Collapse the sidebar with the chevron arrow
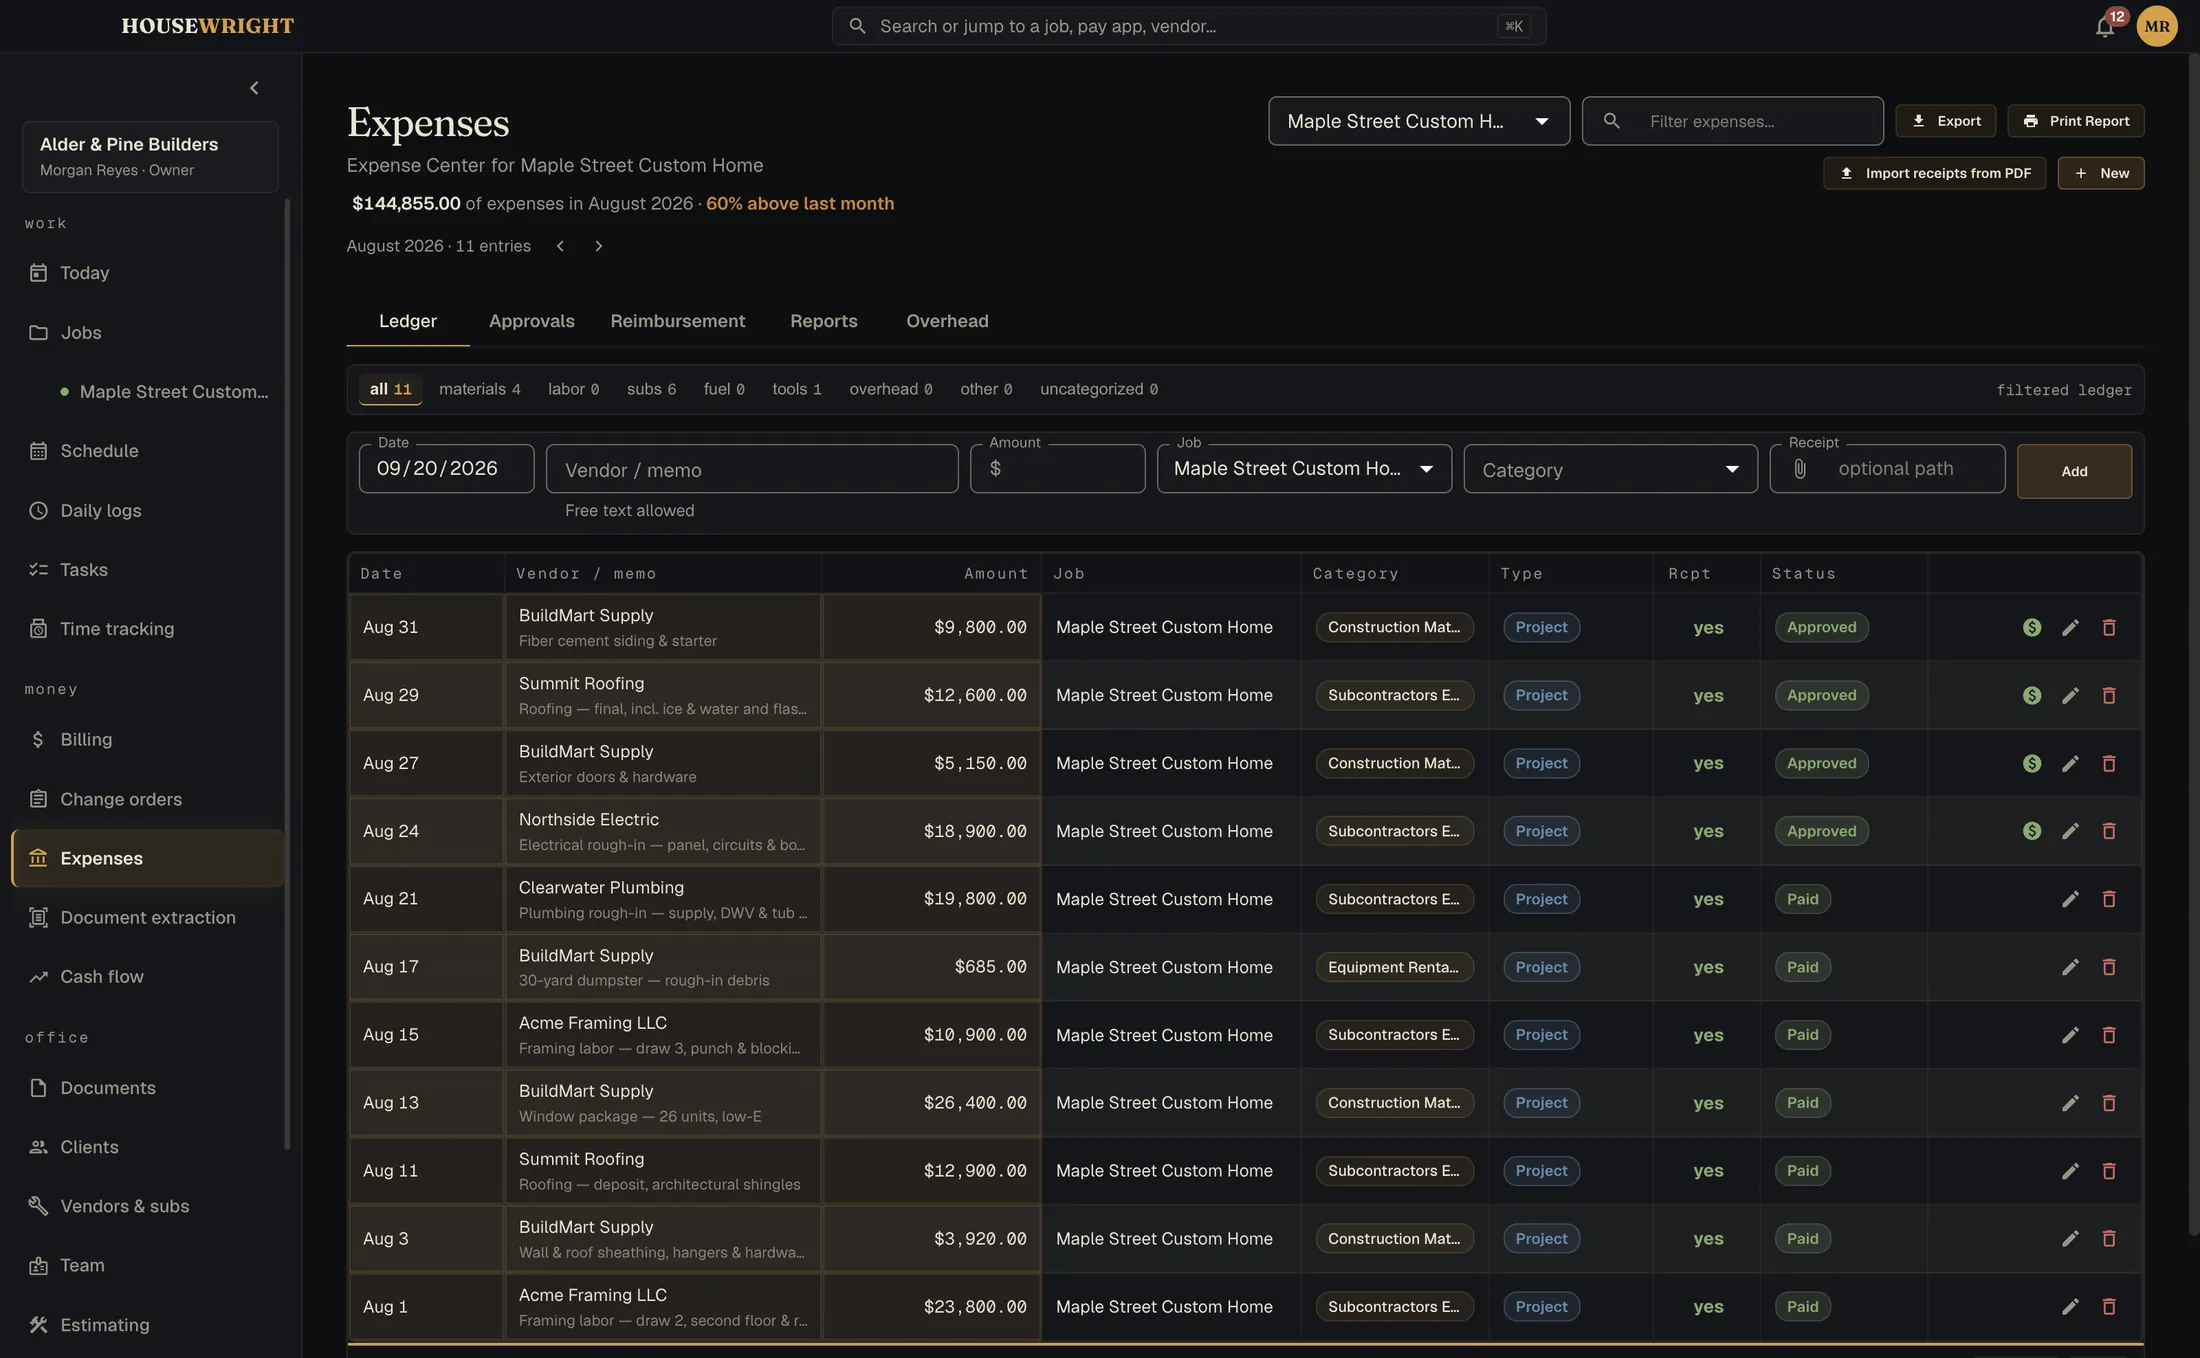The image size is (2200, 1358). tap(254, 88)
